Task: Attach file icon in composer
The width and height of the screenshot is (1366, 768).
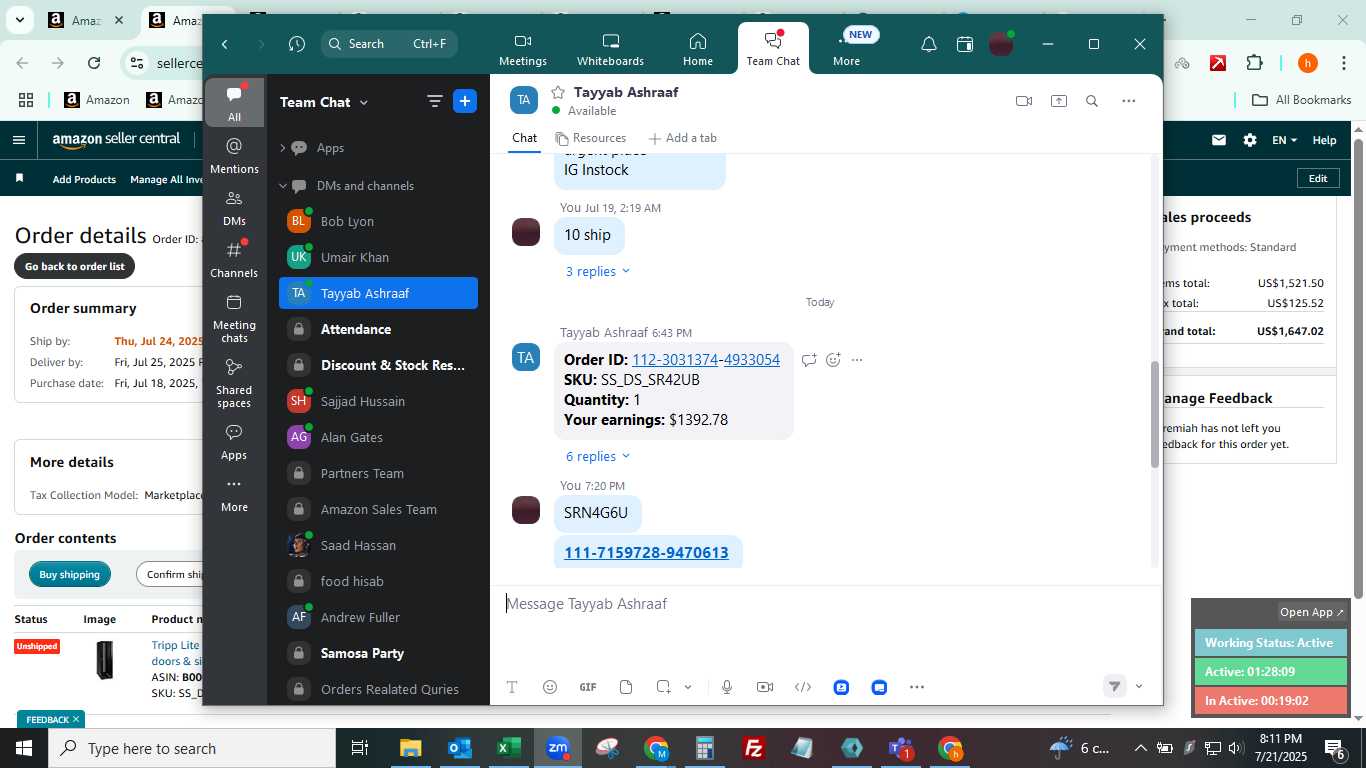Action: click(626, 687)
